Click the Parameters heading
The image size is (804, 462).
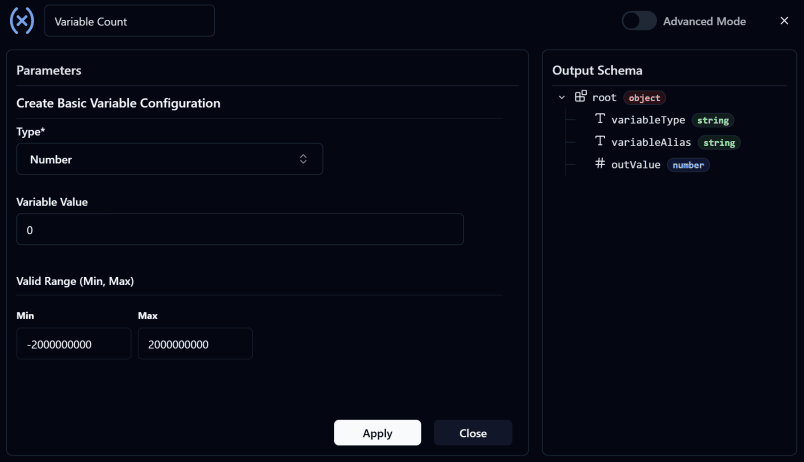click(x=49, y=70)
